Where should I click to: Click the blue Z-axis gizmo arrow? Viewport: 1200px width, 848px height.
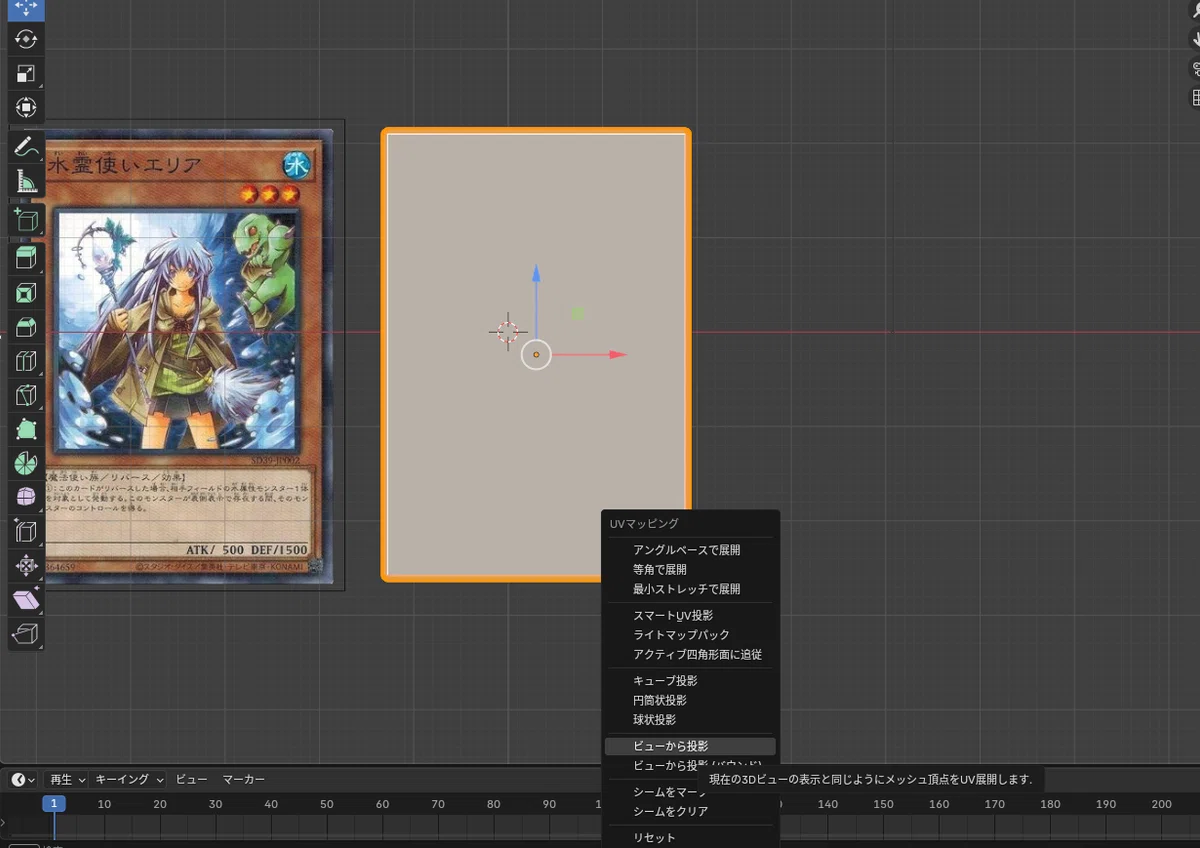[536, 274]
